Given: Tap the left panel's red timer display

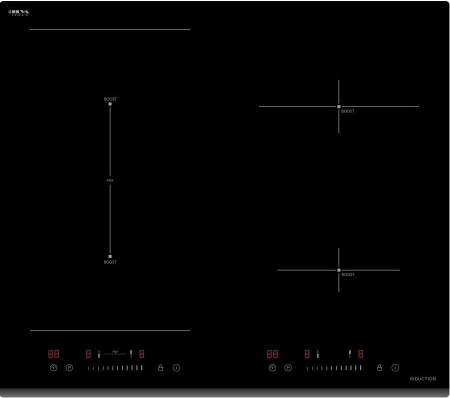Looking at the screenshot, I should (x=54, y=354).
